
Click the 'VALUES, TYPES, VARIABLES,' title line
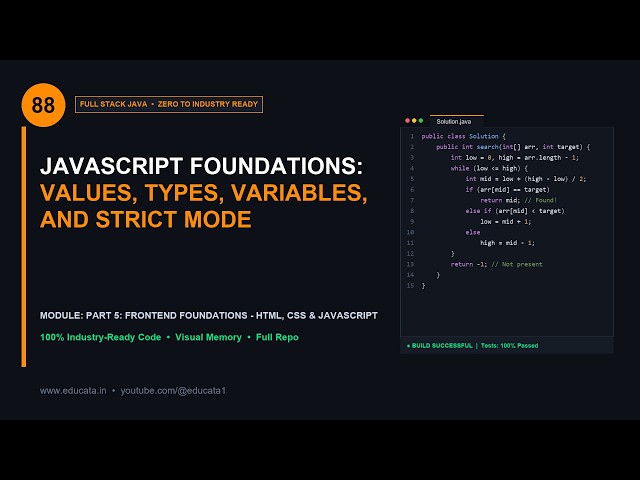pyautogui.click(x=204, y=192)
